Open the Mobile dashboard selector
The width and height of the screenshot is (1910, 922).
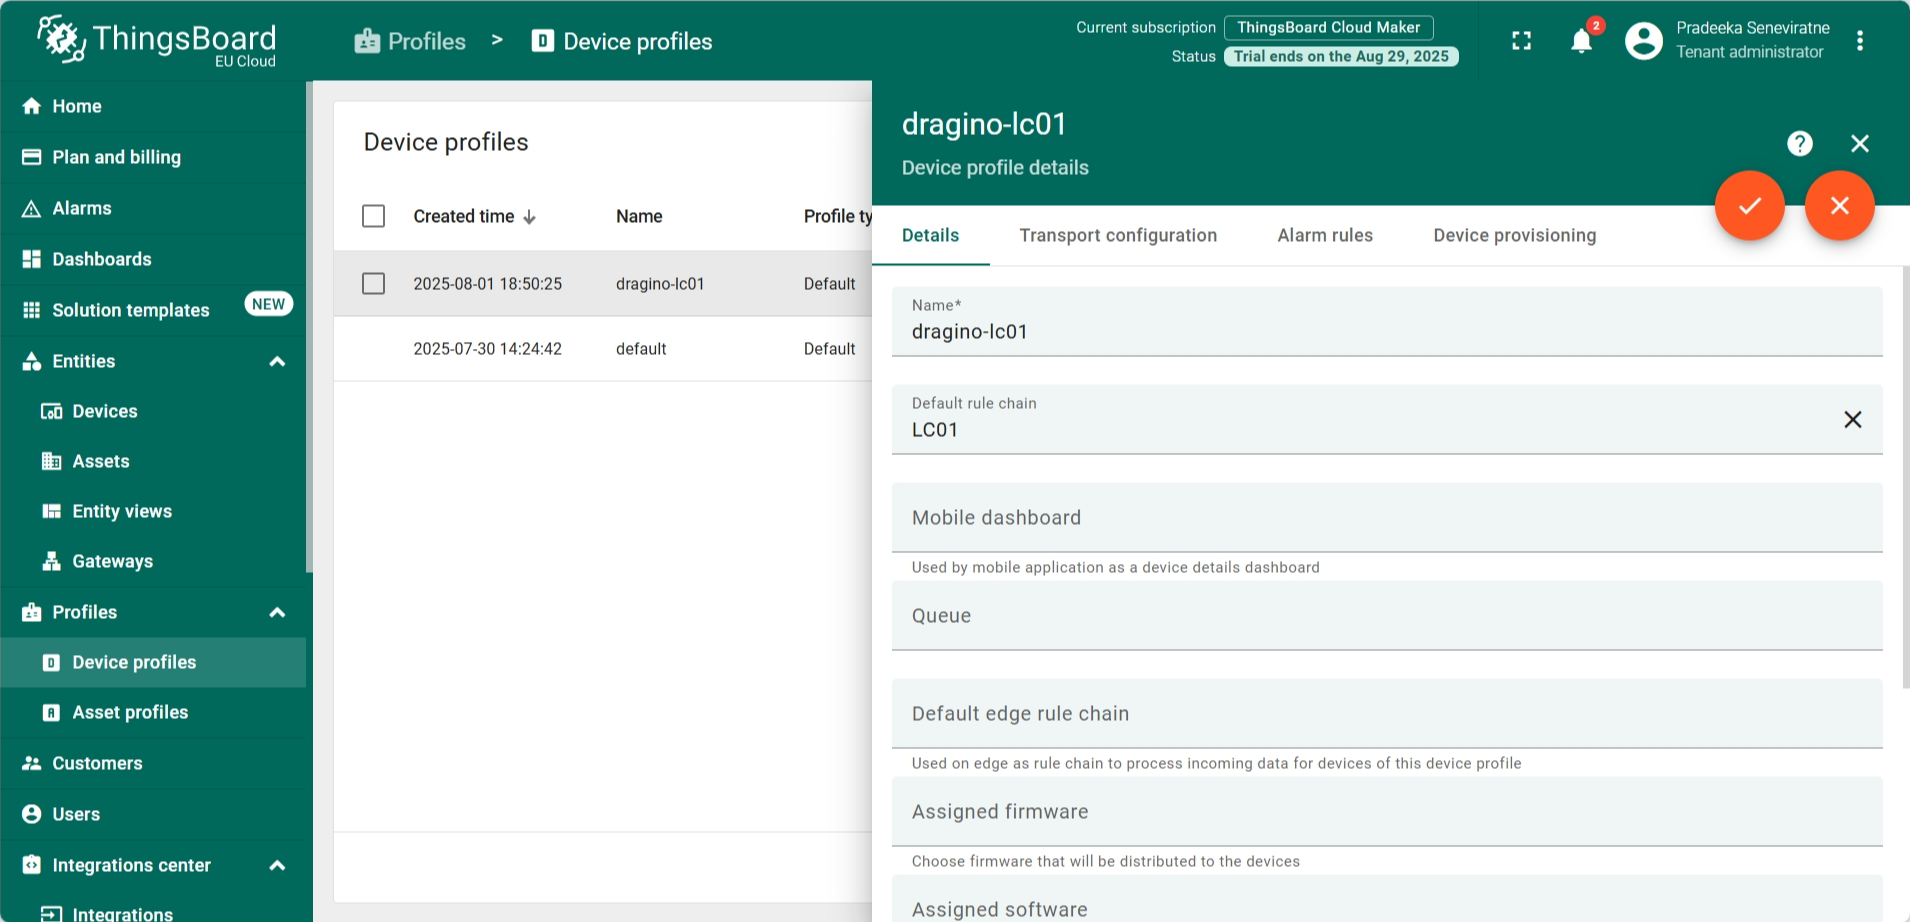pos(1387,518)
